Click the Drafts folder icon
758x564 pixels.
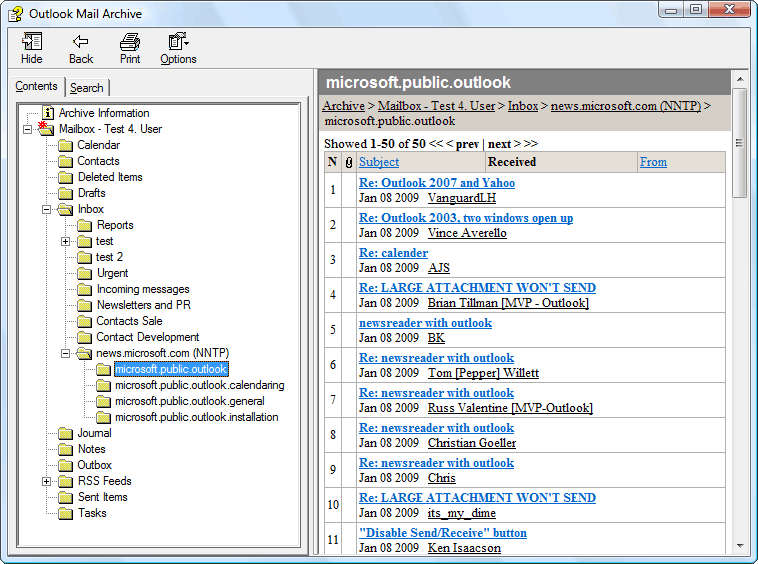point(65,193)
